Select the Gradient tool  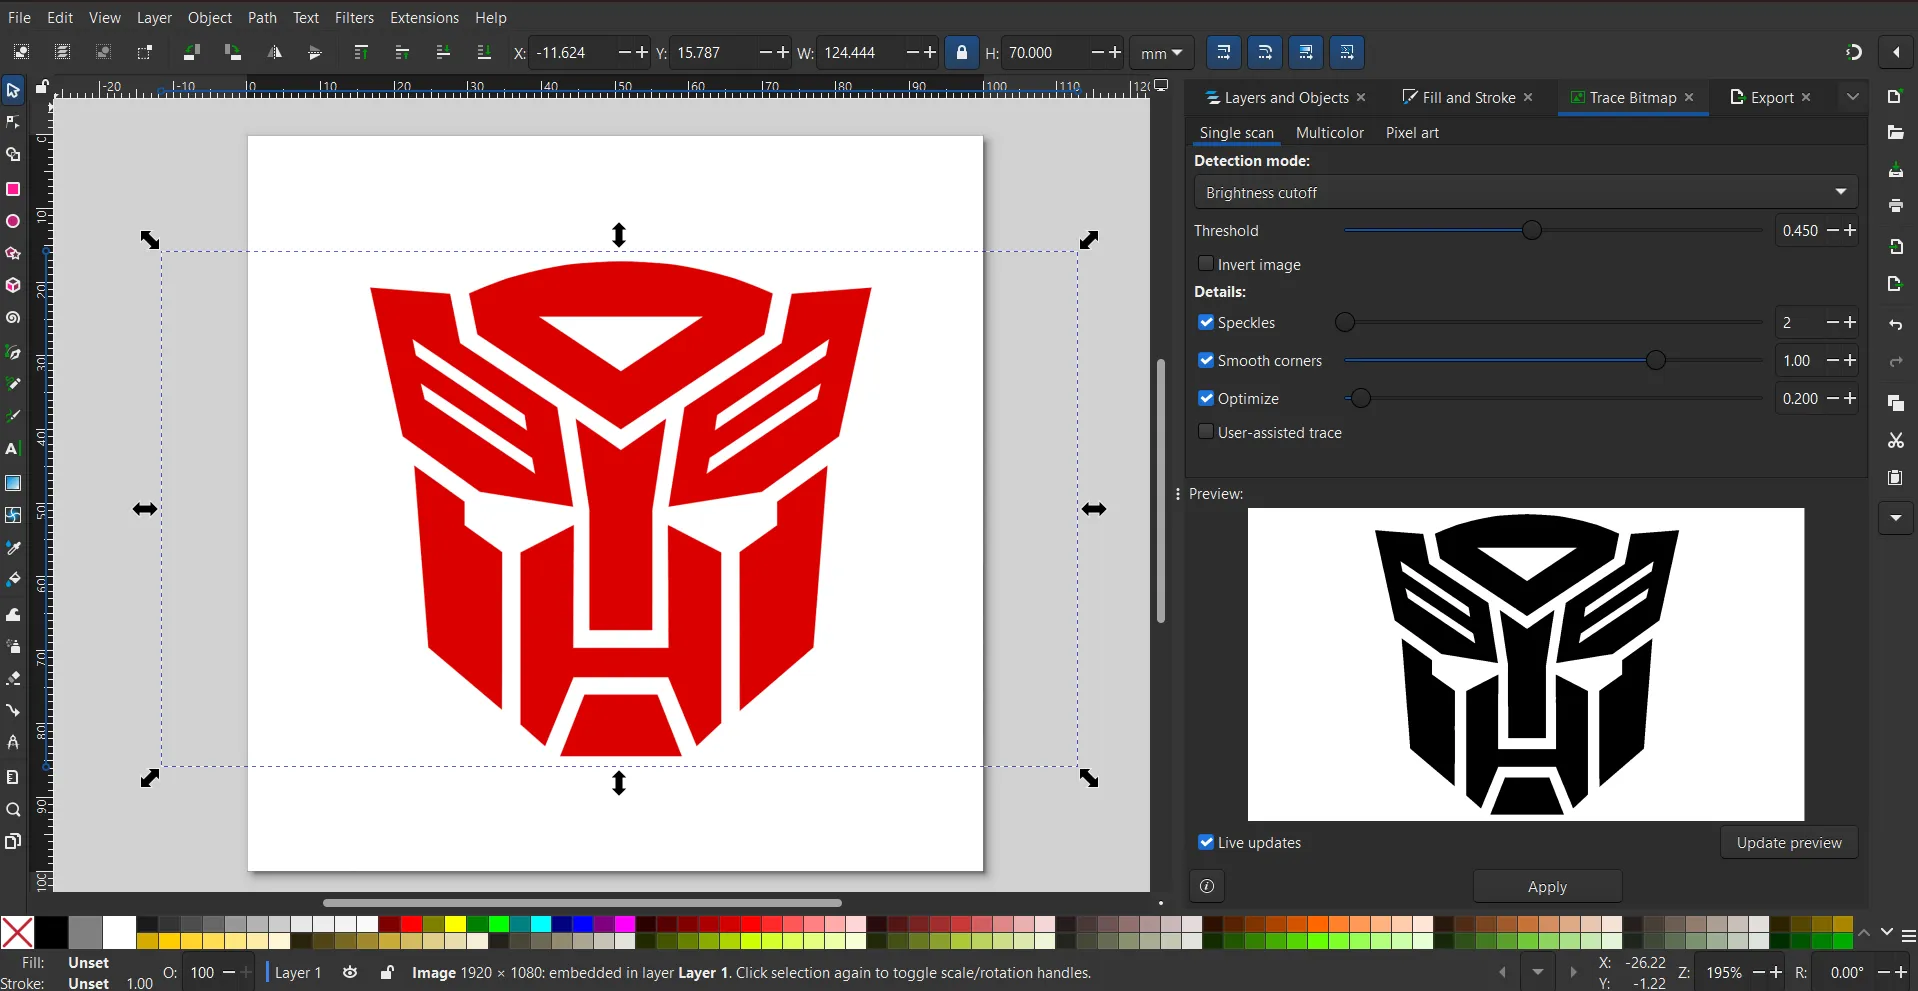tap(13, 483)
